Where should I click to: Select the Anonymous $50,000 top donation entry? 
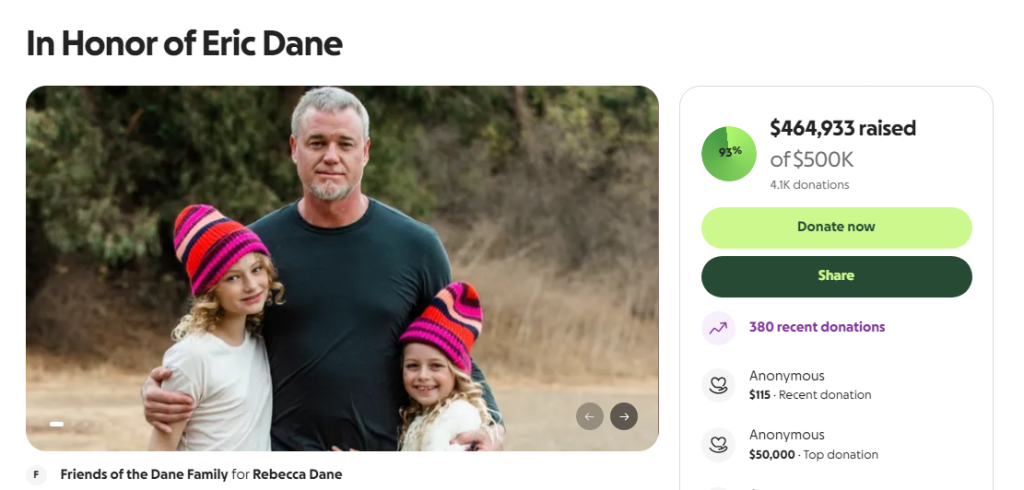tap(813, 444)
